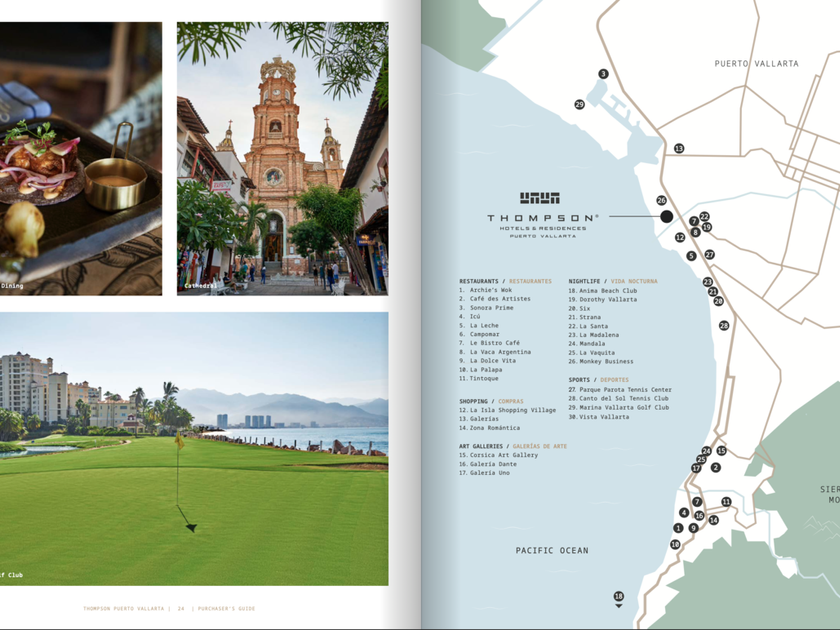Click legend entry 'Marina Vallarta Golf Club'

619,407
